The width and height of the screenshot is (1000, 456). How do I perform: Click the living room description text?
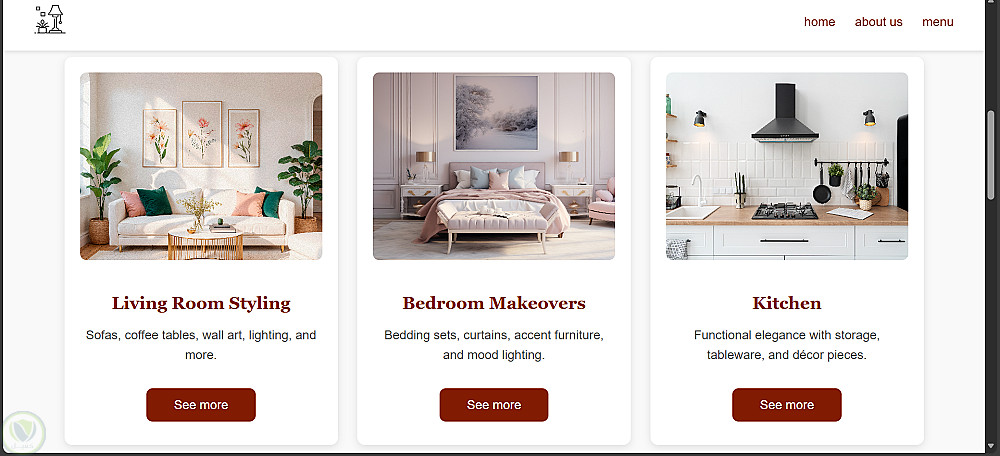201,345
